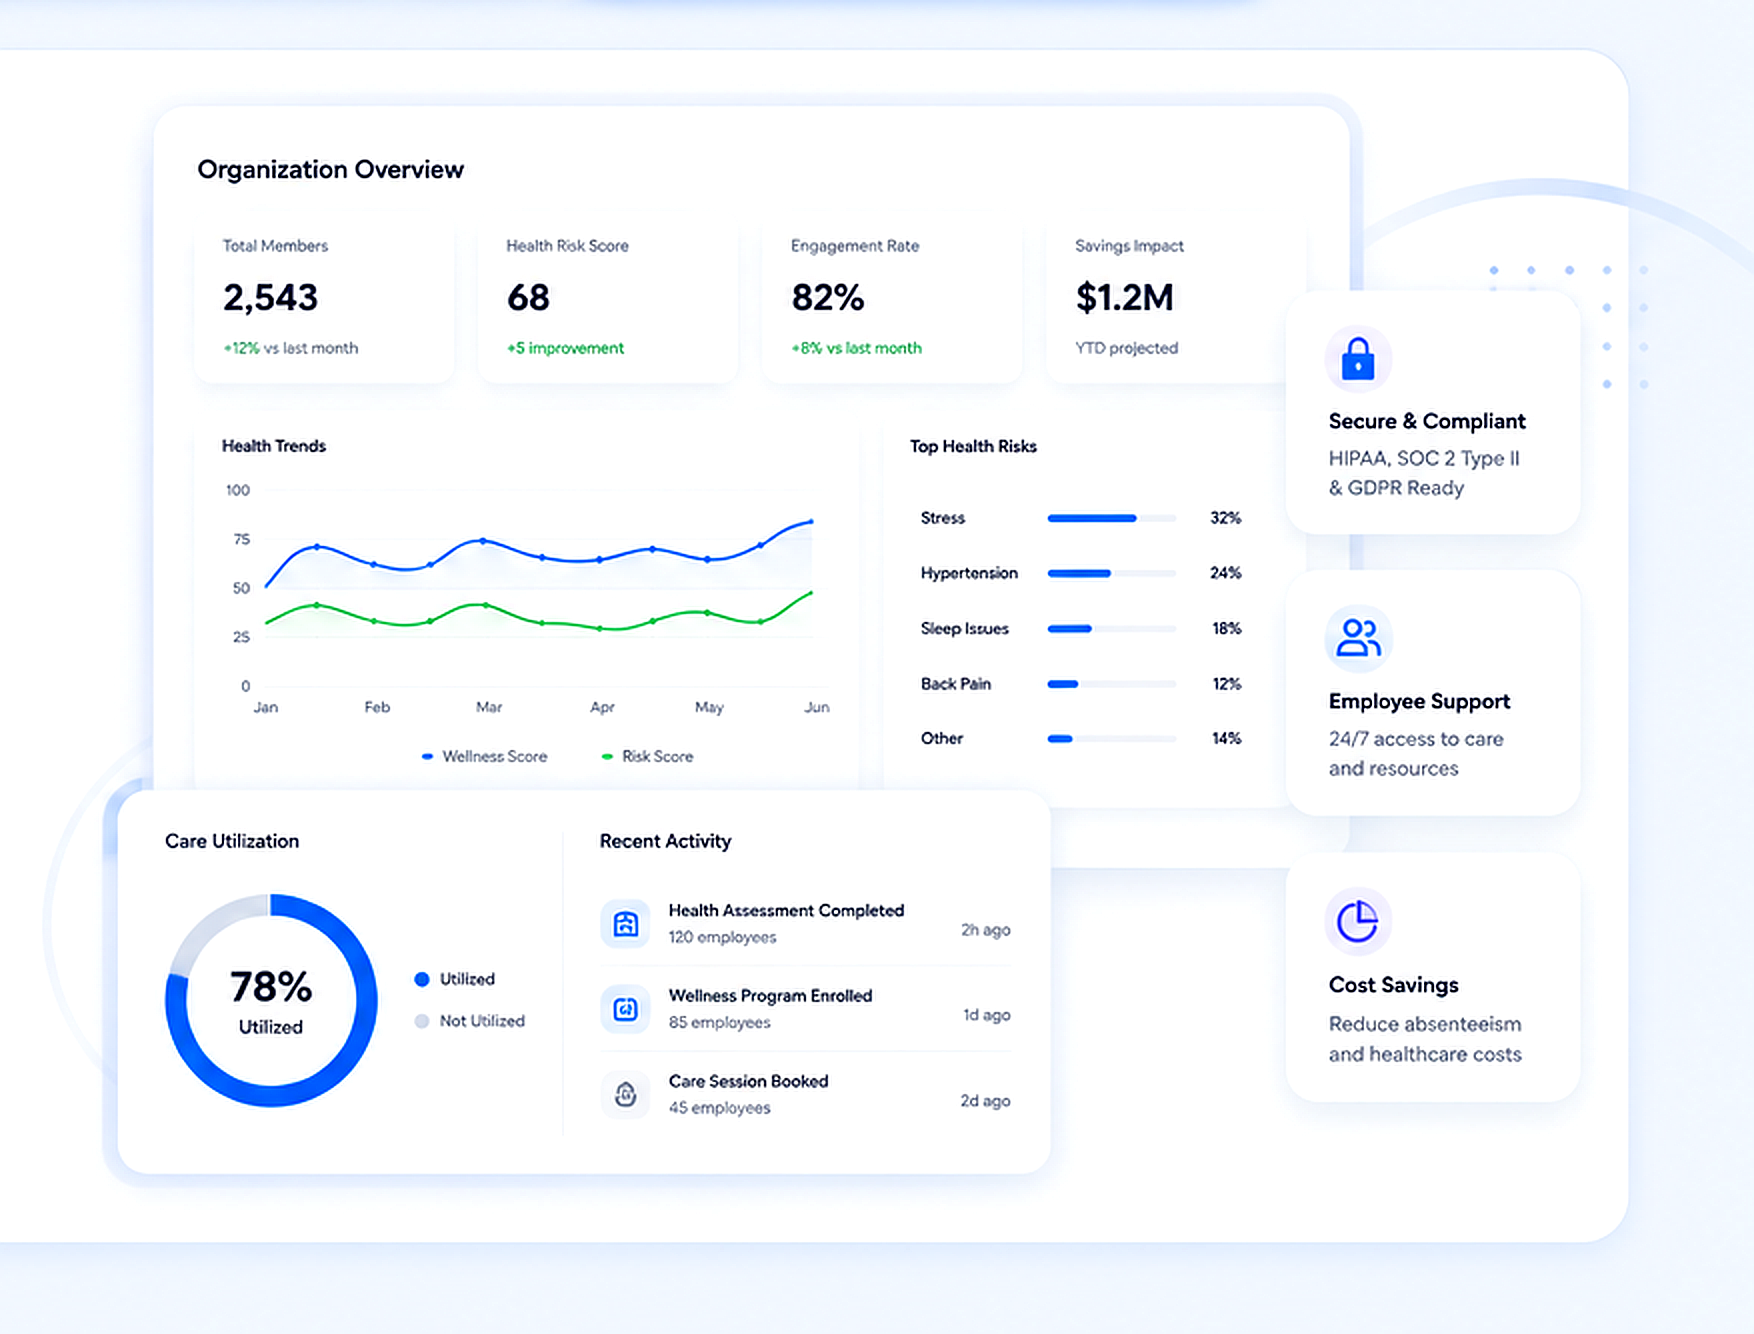
Task: Click the Cost Savings pie chart icon
Action: coord(1358,921)
